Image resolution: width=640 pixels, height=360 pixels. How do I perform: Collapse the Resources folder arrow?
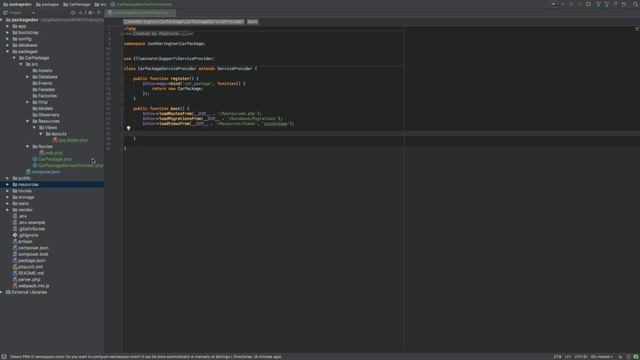[x=28, y=121]
